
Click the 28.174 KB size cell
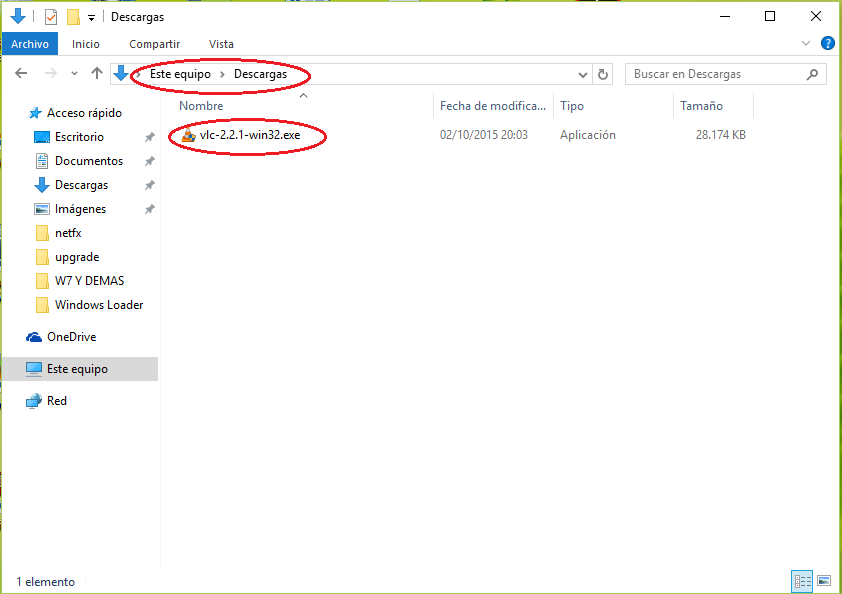[721, 135]
